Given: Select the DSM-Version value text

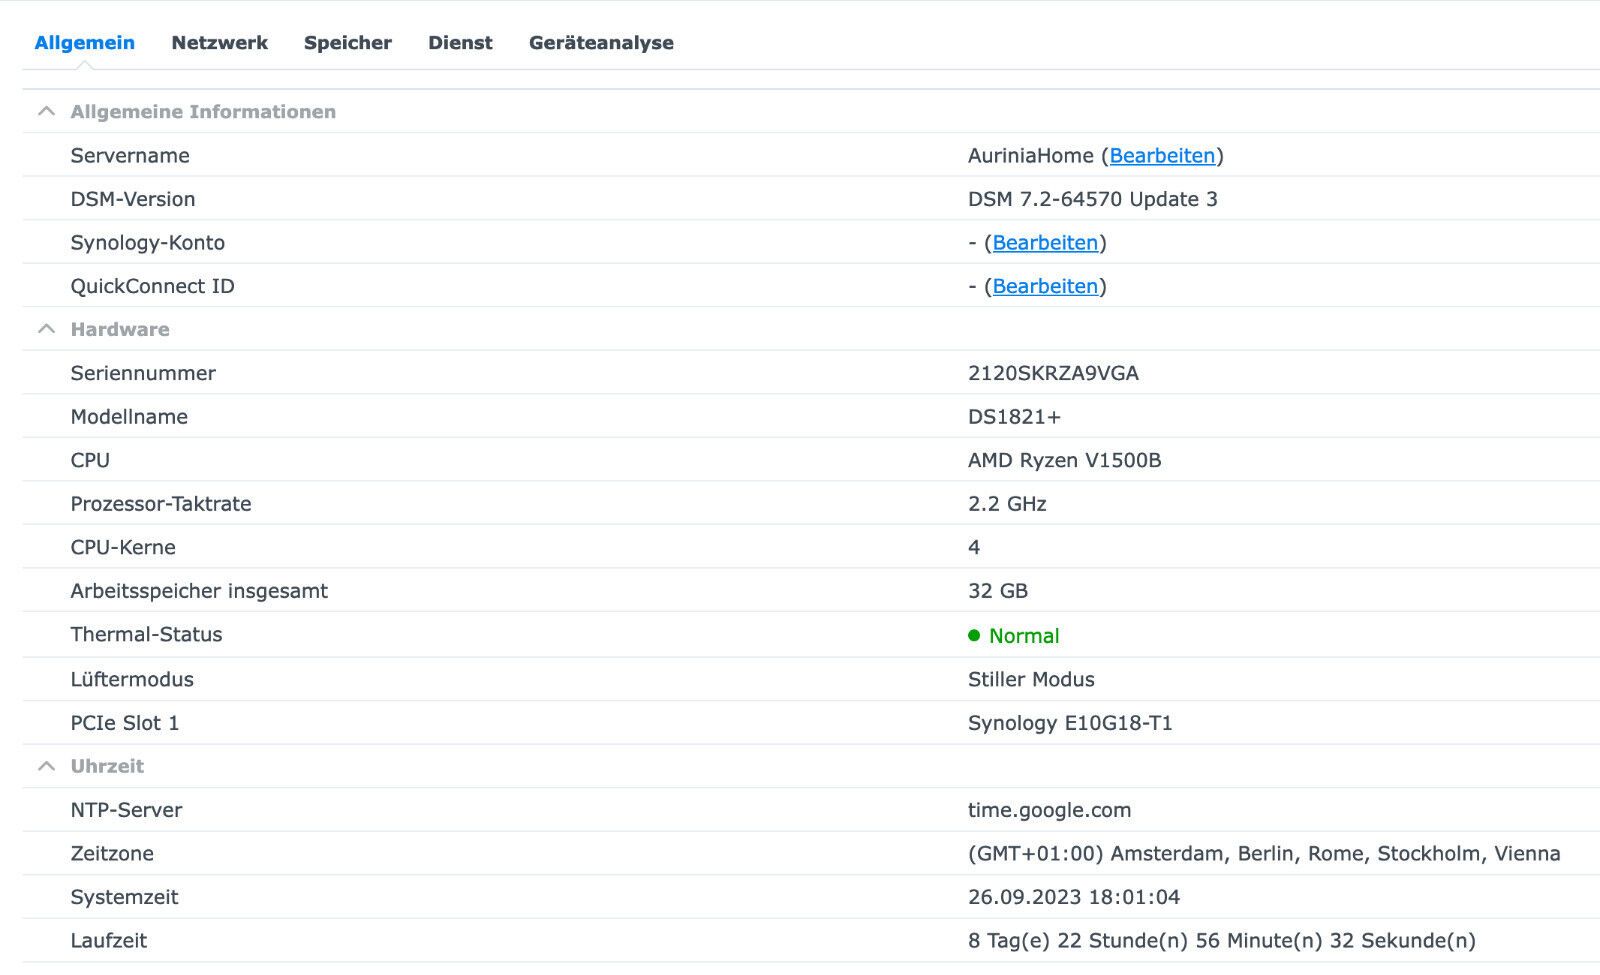Looking at the screenshot, I should (x=1090, y=198).
